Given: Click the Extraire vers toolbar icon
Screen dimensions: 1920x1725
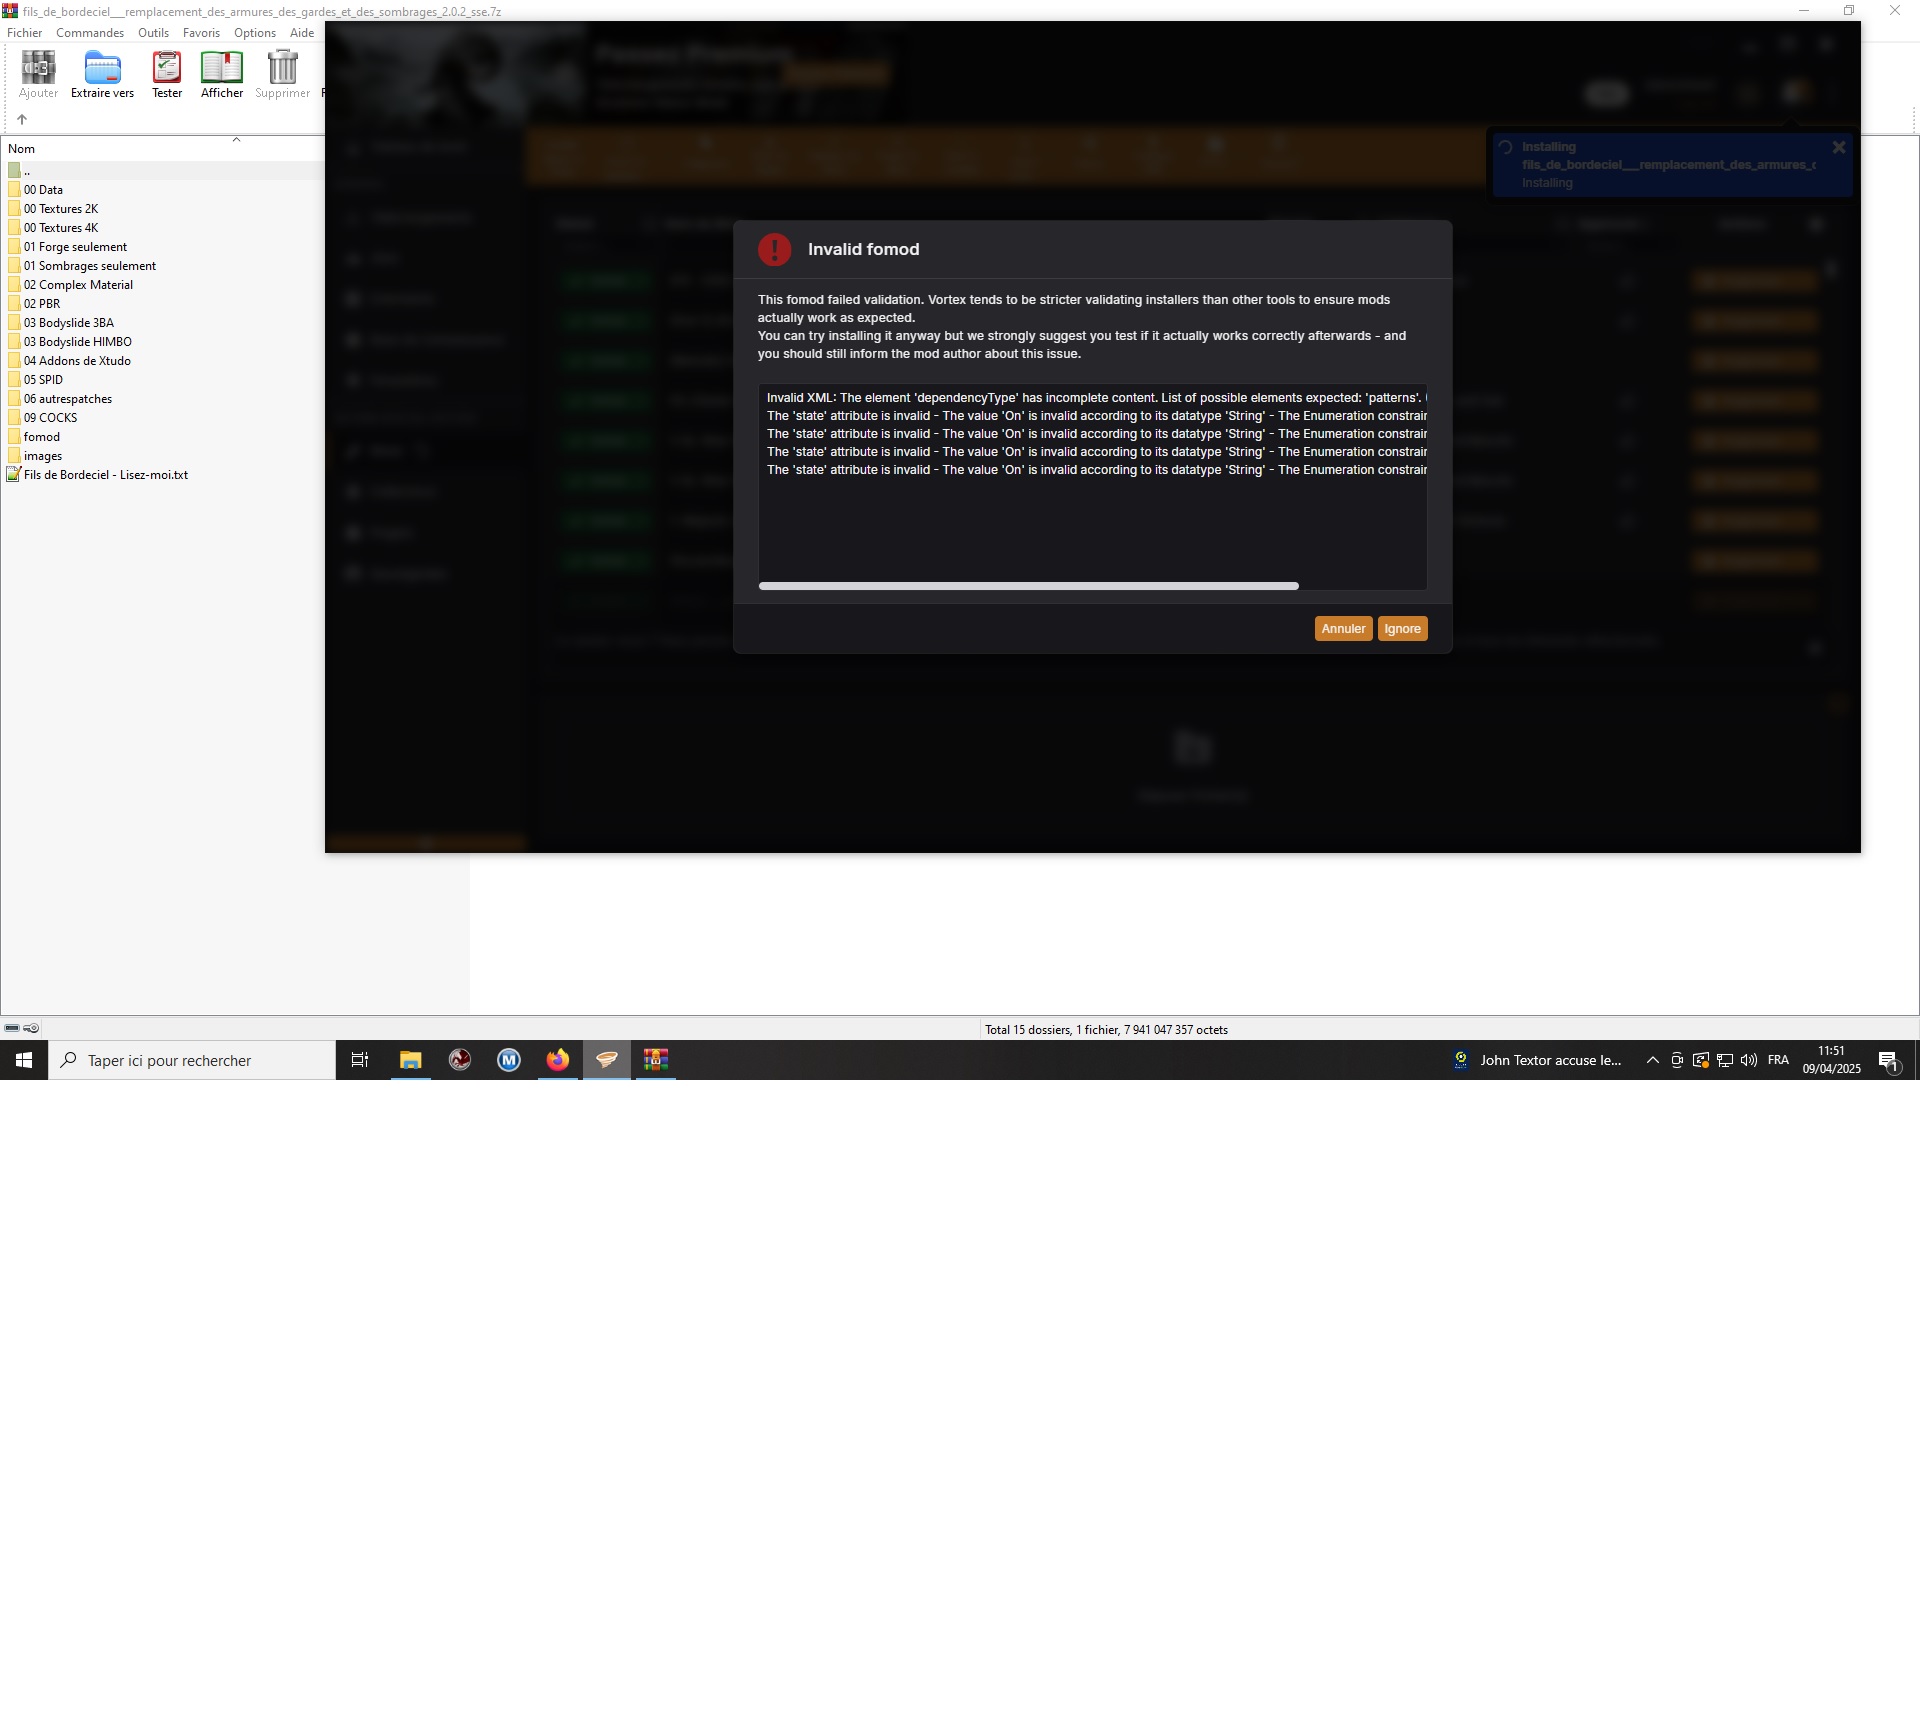Looking at the screenshot, I should pos(102,75).
